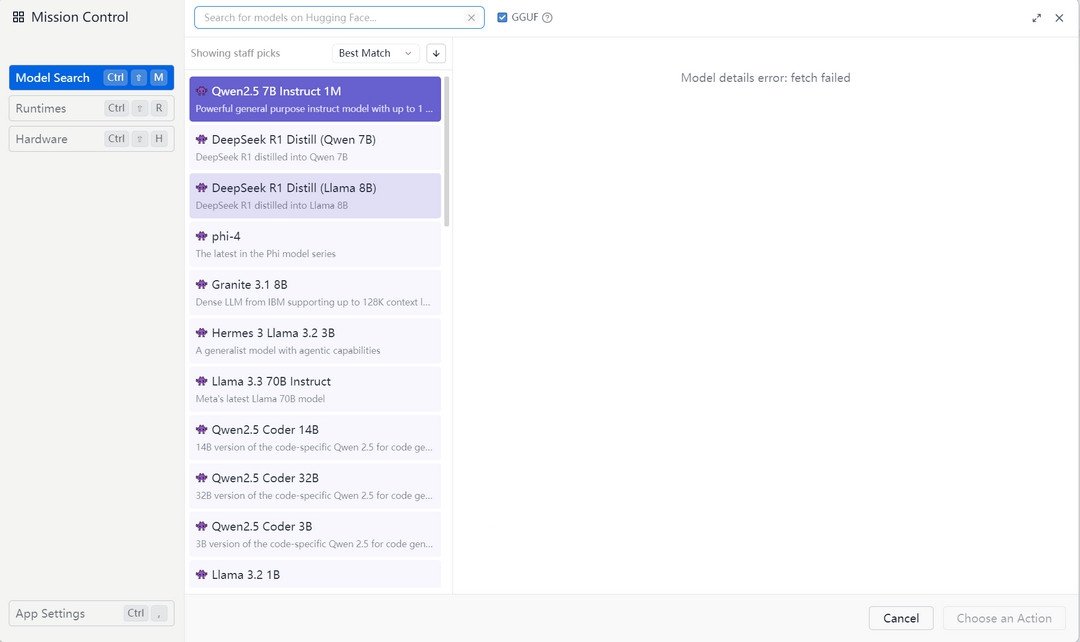Select DeepSeek R1 Distill (Llama 8B) title

pos(294,187)
